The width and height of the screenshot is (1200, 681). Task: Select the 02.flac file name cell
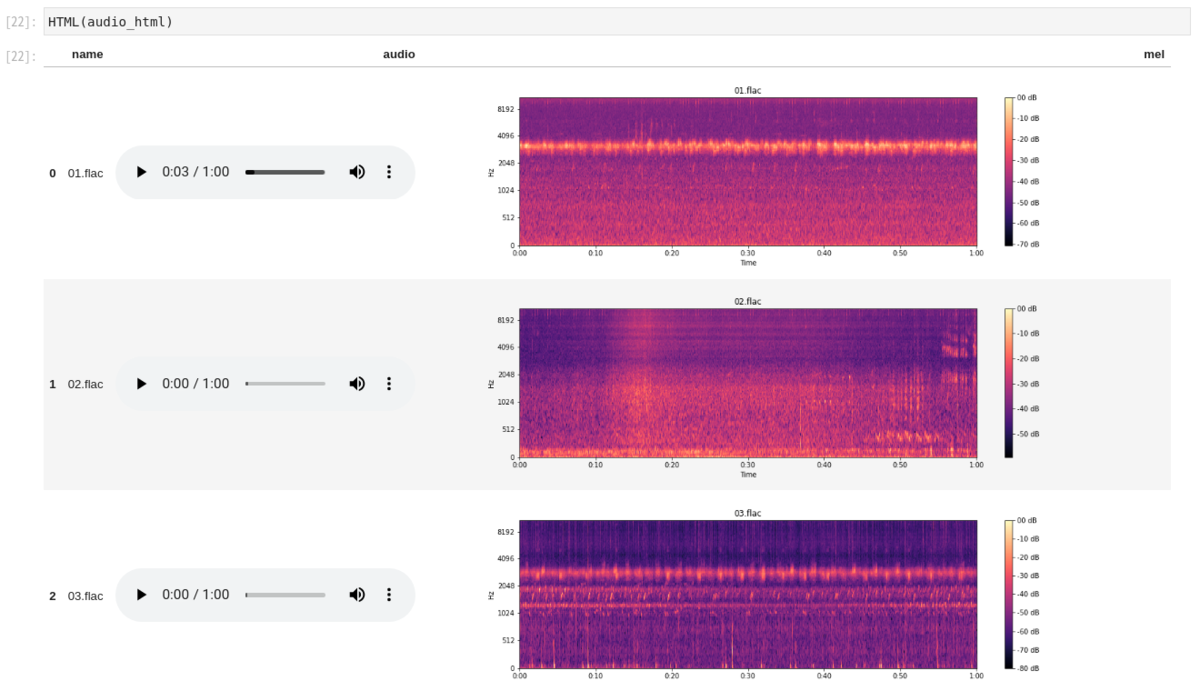point(85,384)
